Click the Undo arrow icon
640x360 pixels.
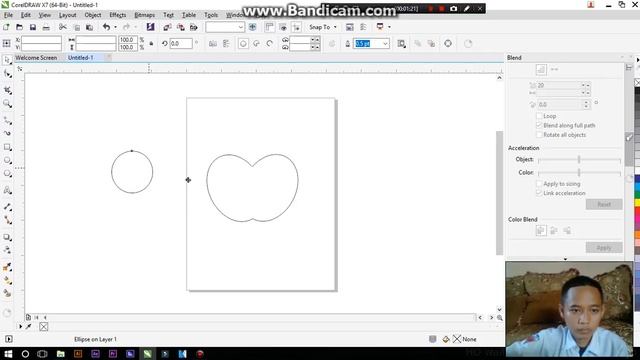[106, 27]
